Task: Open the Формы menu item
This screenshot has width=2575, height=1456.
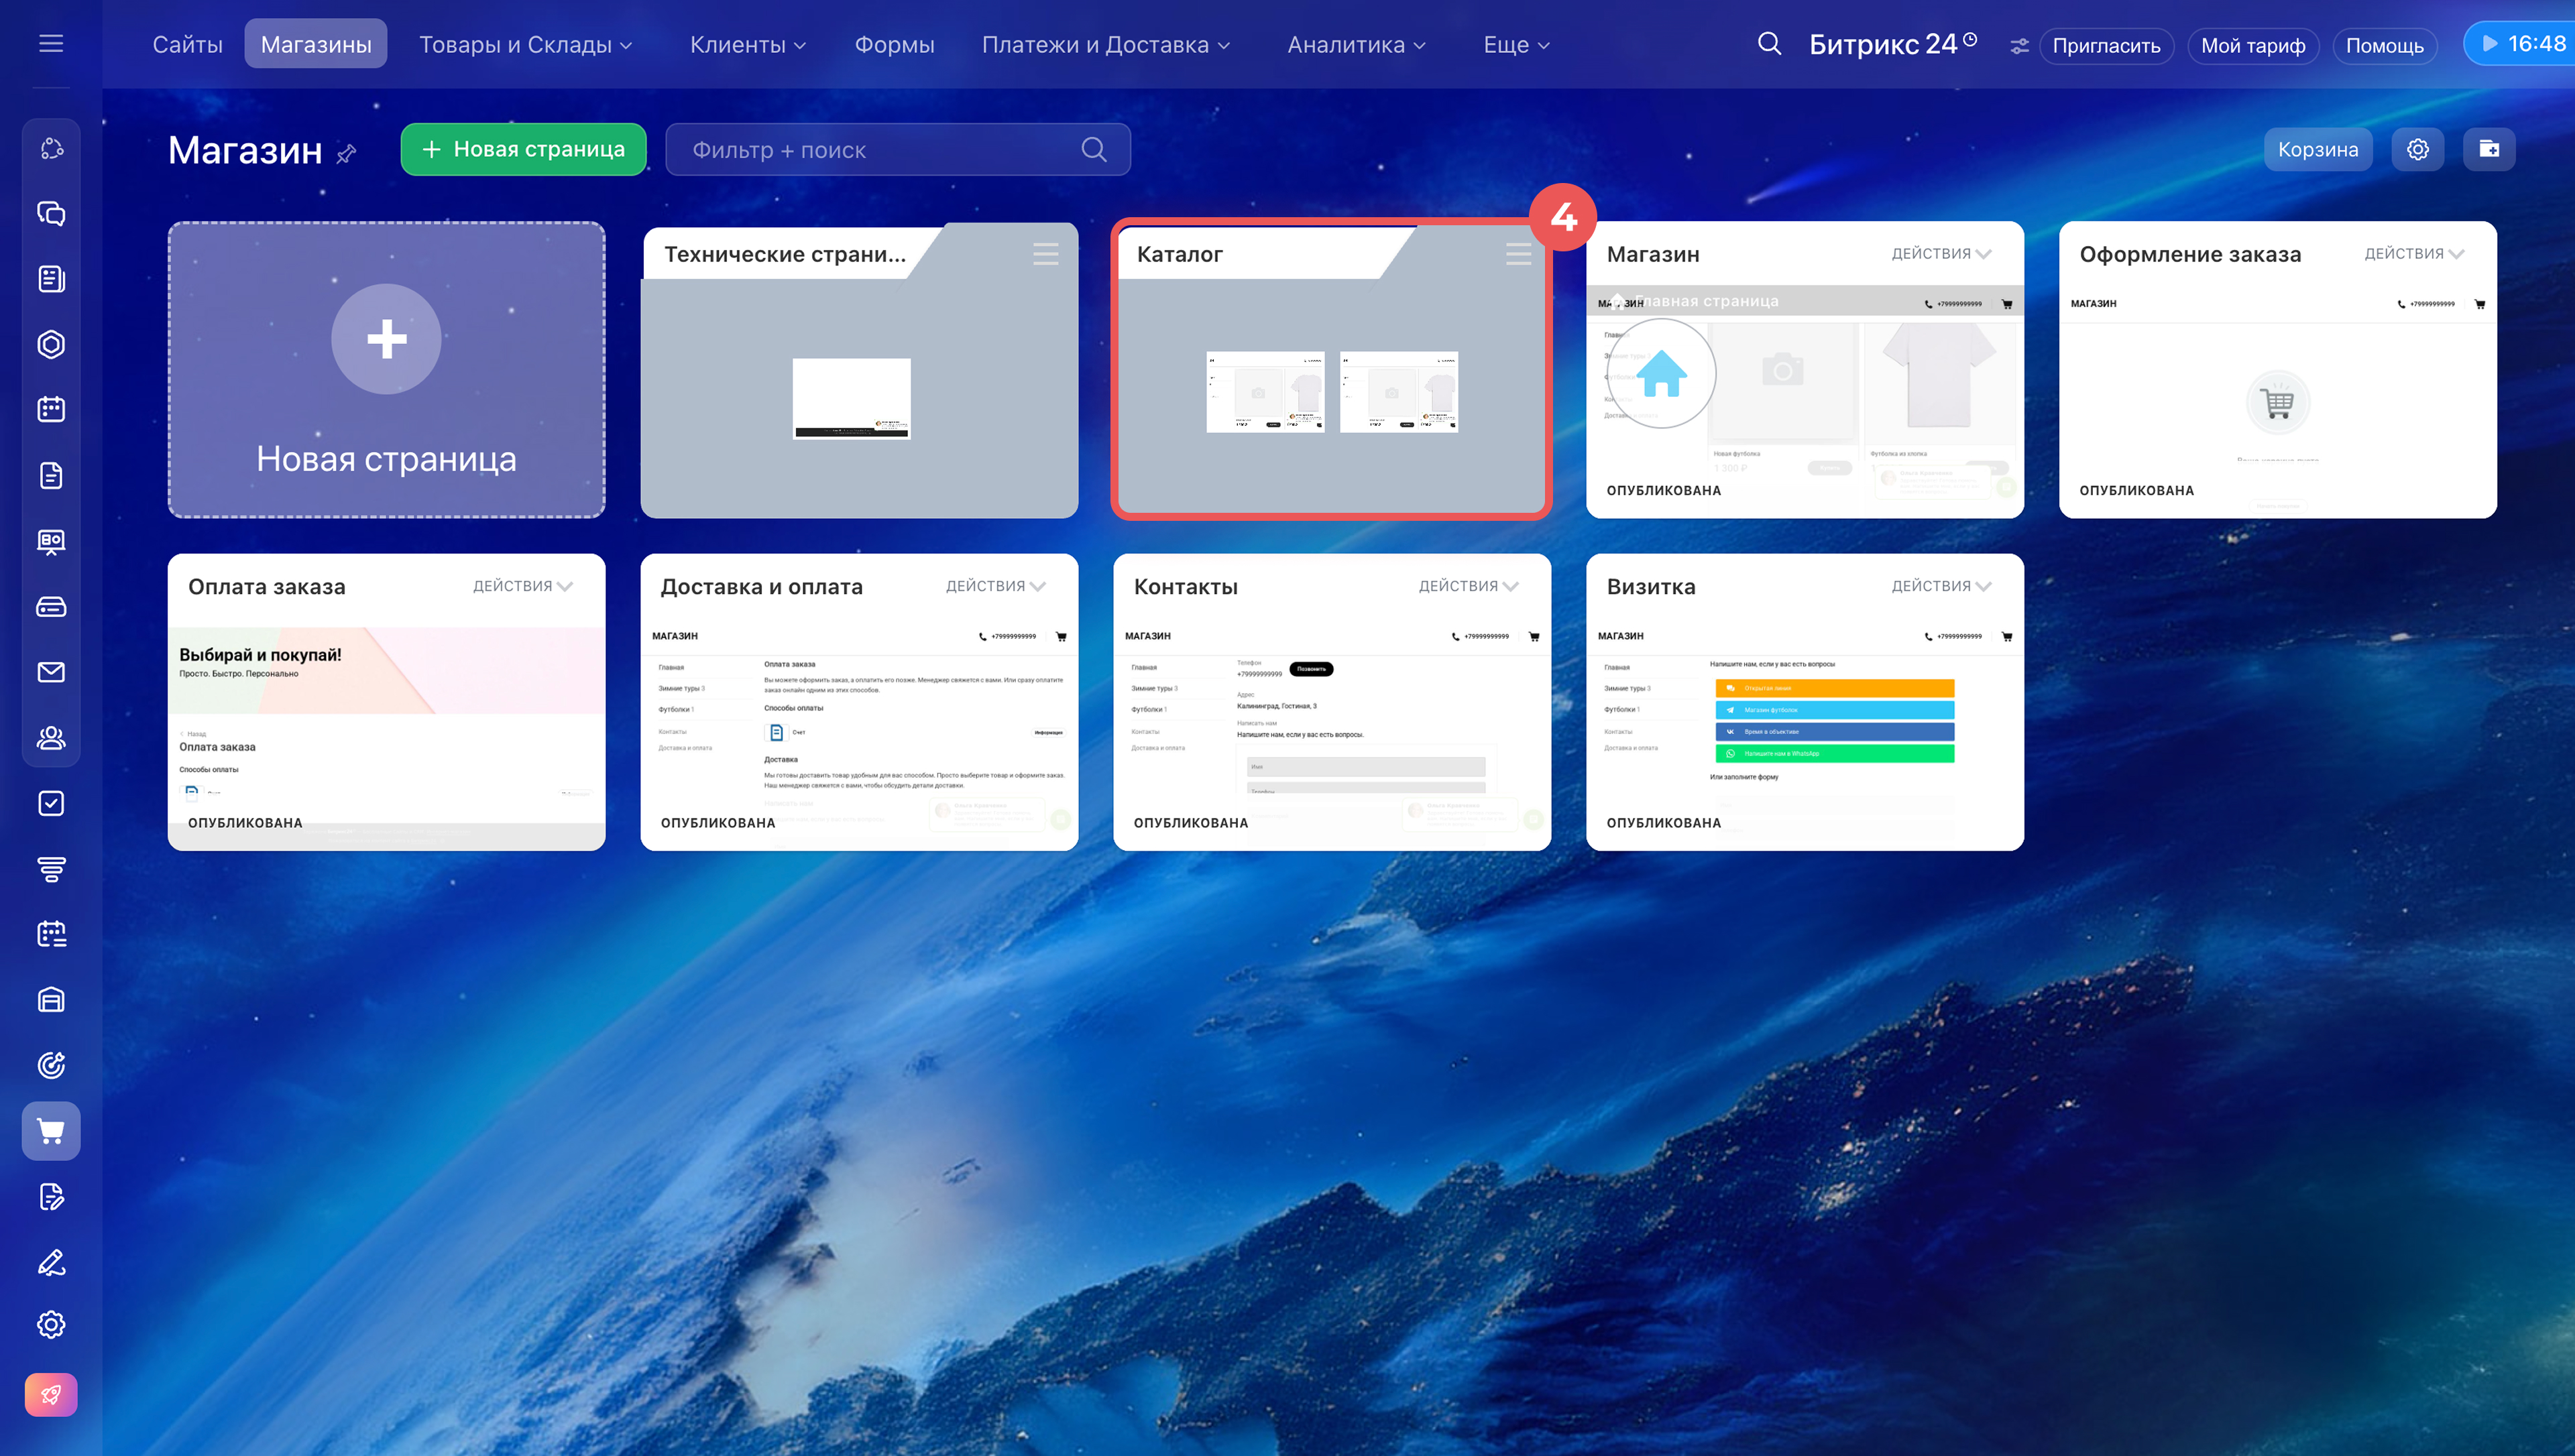Action: tap(894, 45)
